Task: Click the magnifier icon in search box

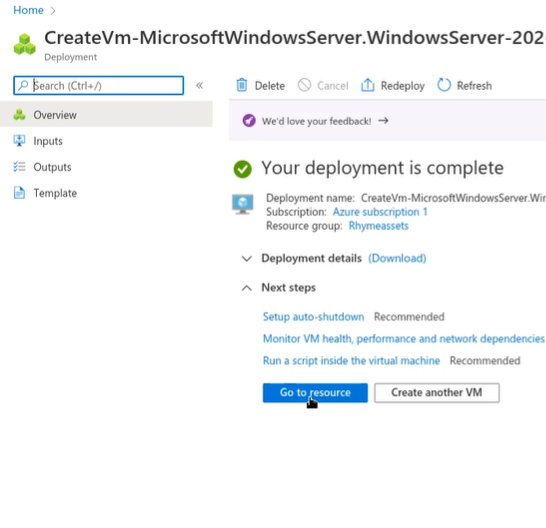Action: (23, 85)
